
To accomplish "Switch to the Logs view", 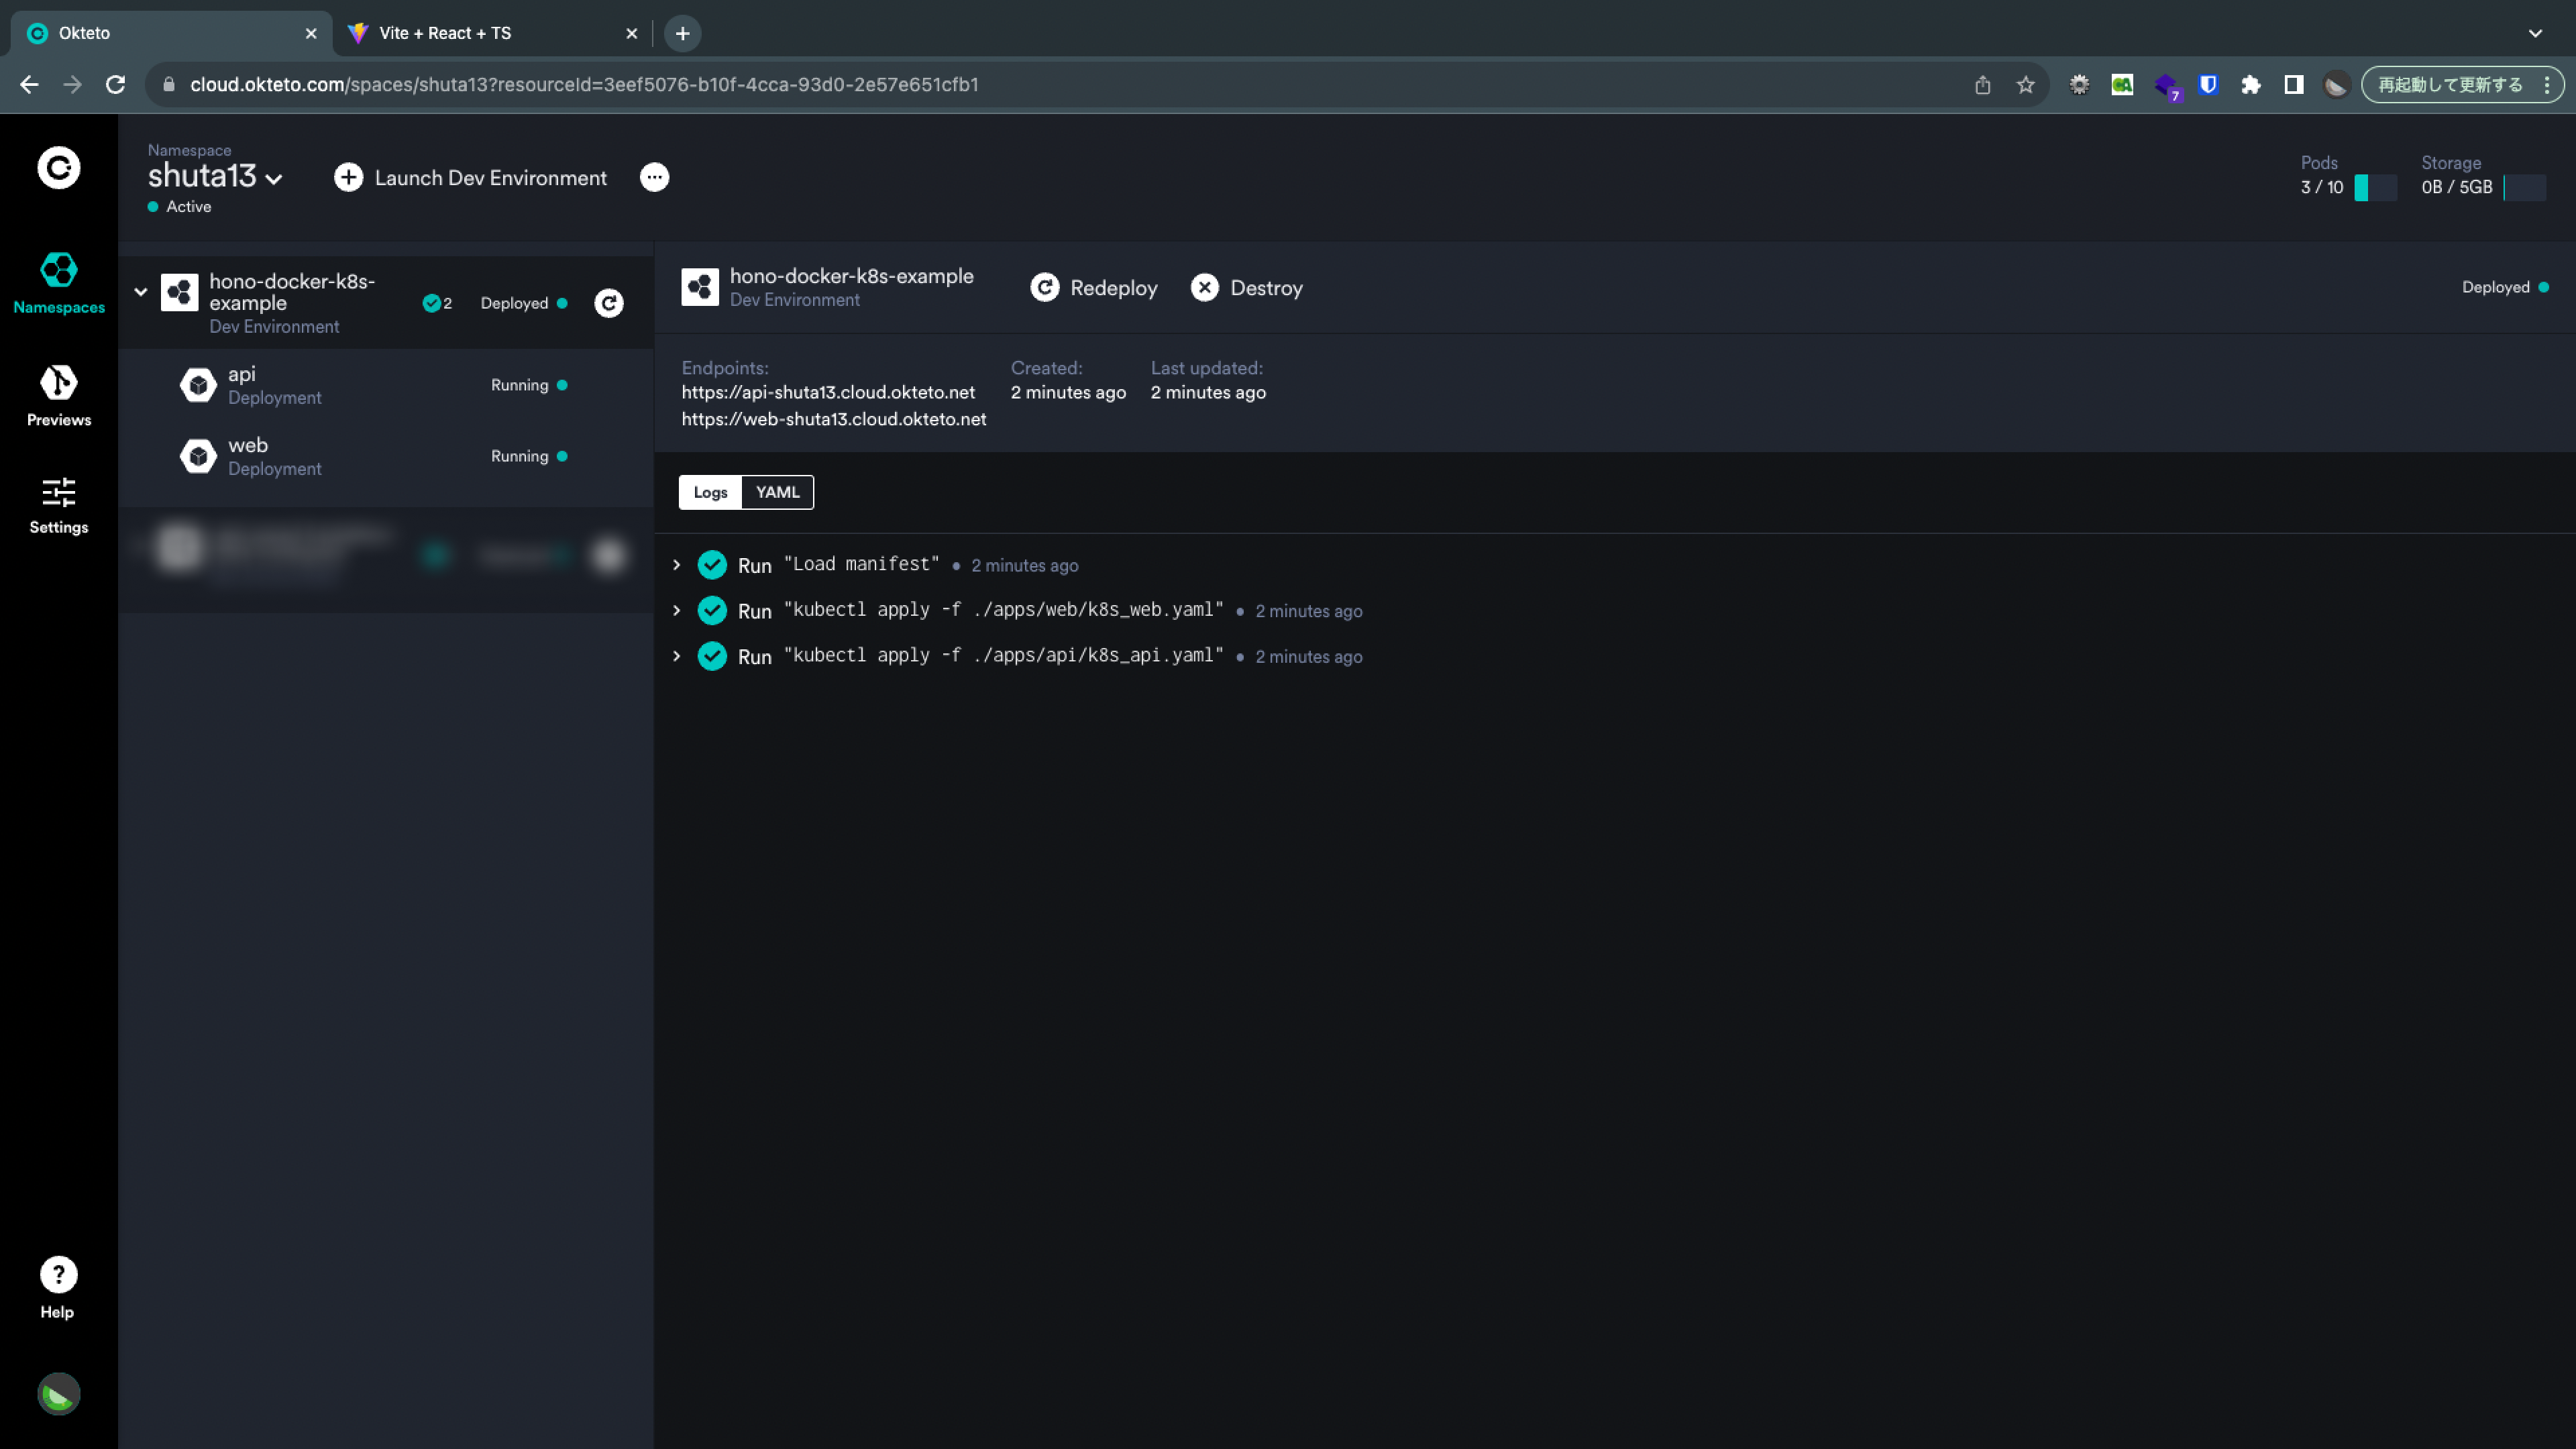I will click(x=710, y=492).
